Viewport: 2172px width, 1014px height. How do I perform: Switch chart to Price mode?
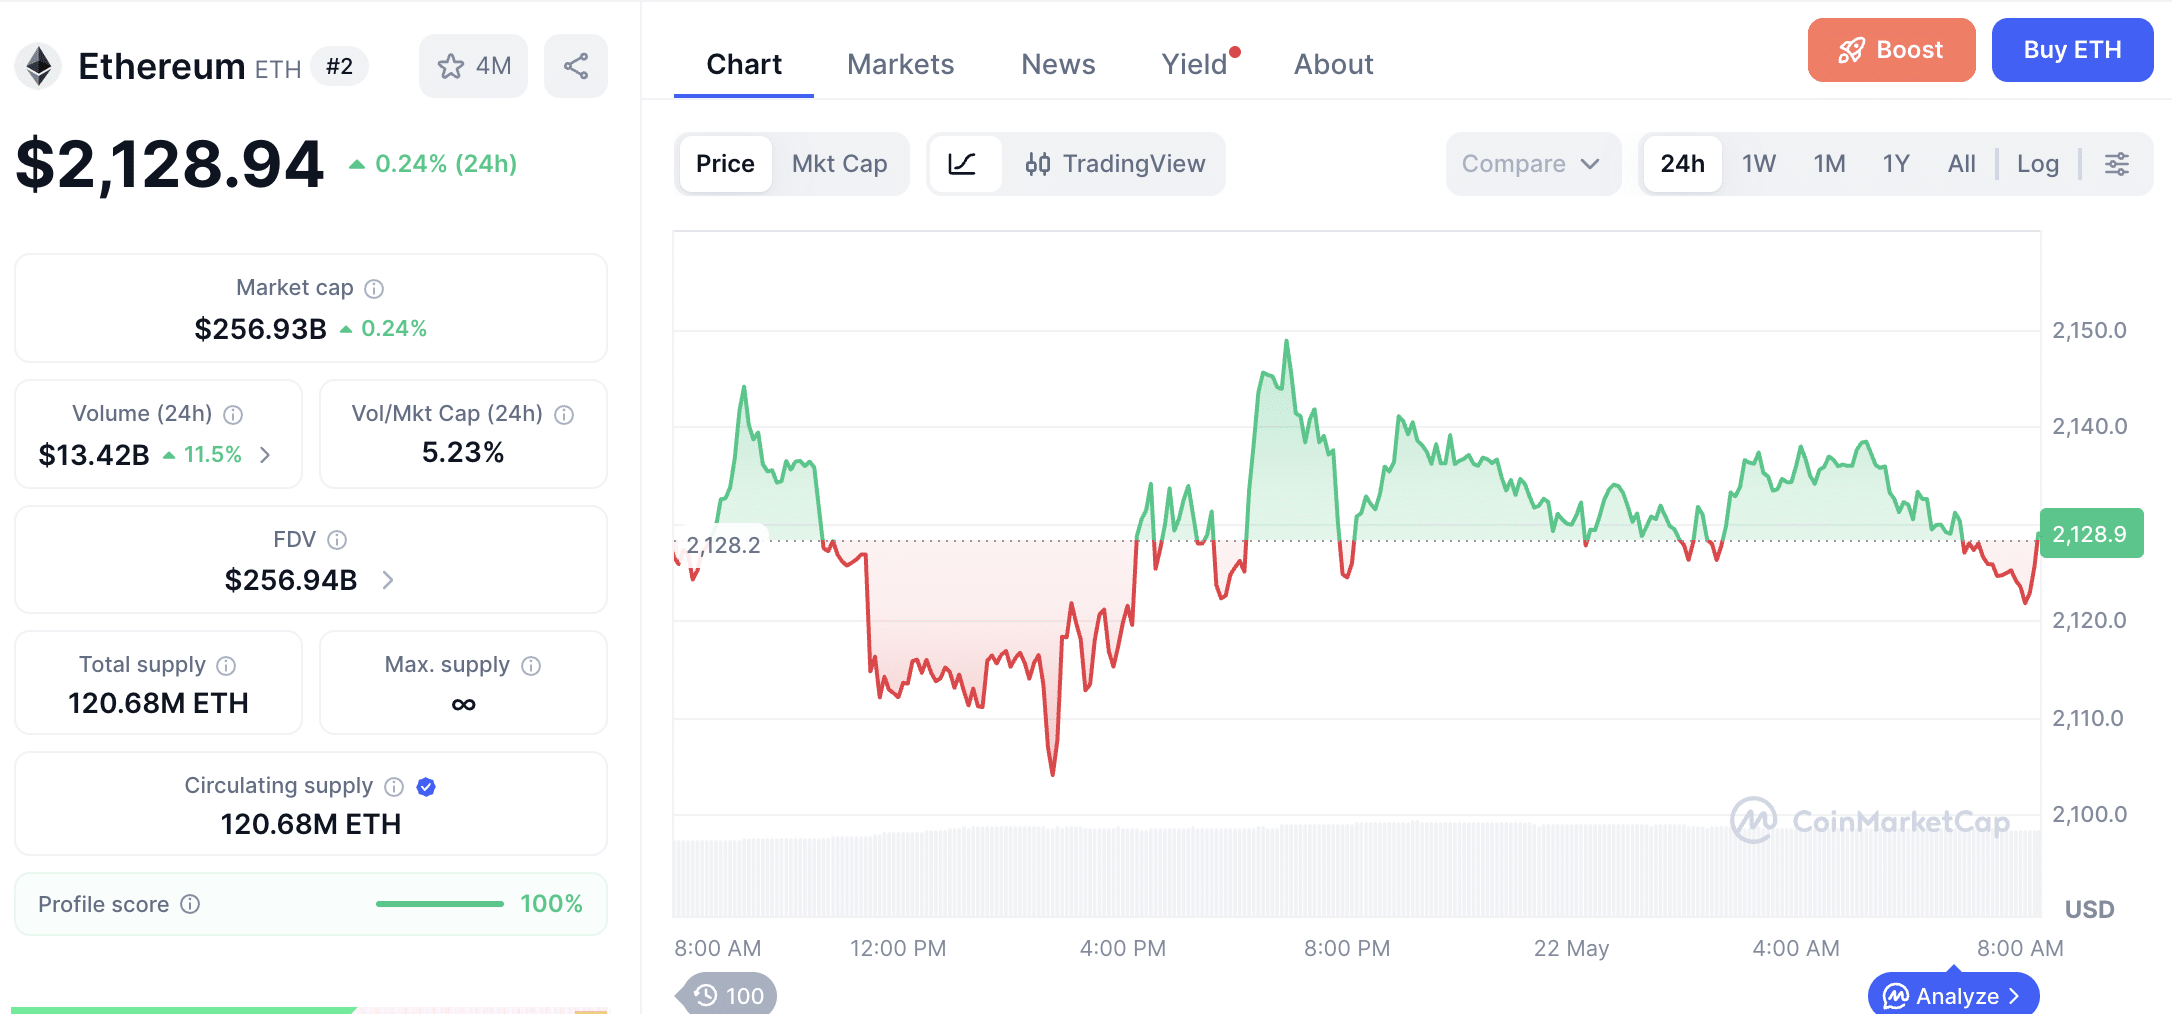click(725, 164)
